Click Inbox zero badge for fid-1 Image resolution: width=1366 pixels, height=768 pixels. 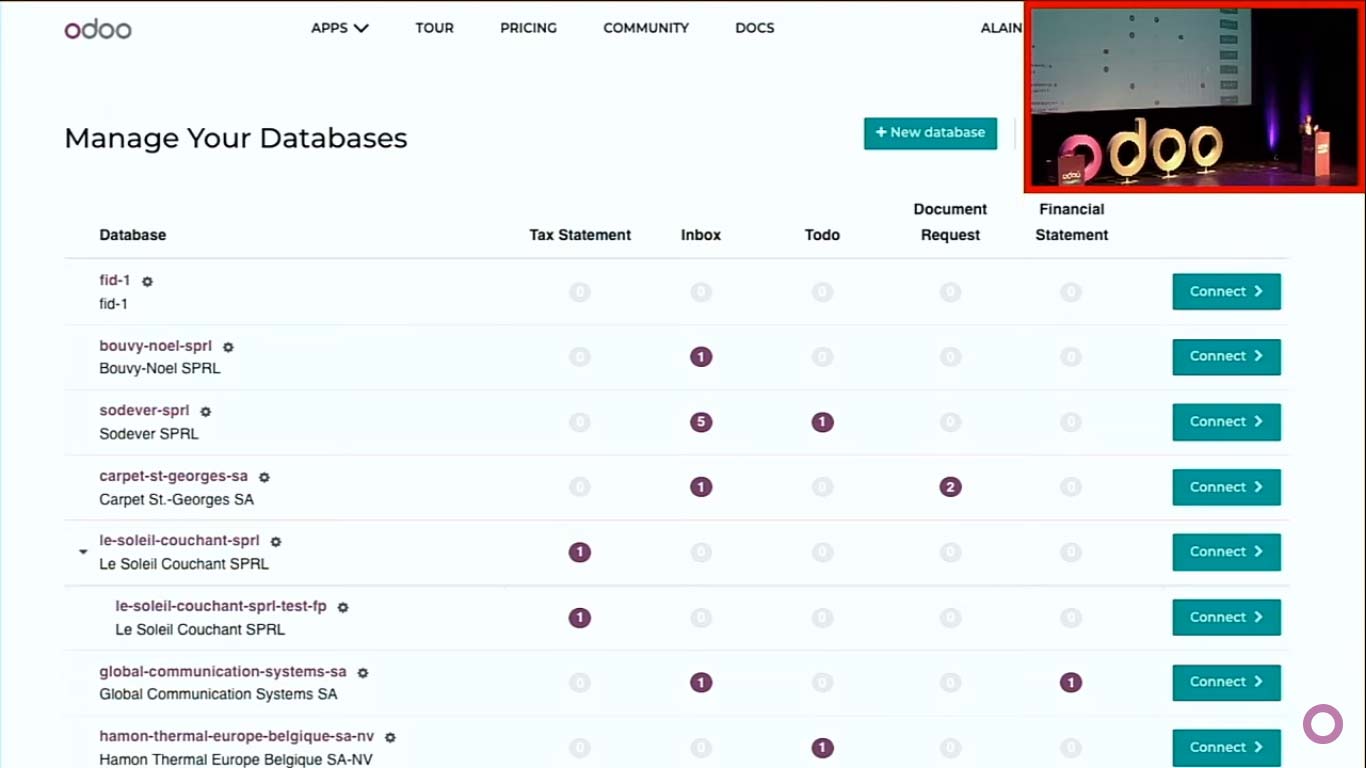pyautogui.click(x=701, y=292)
